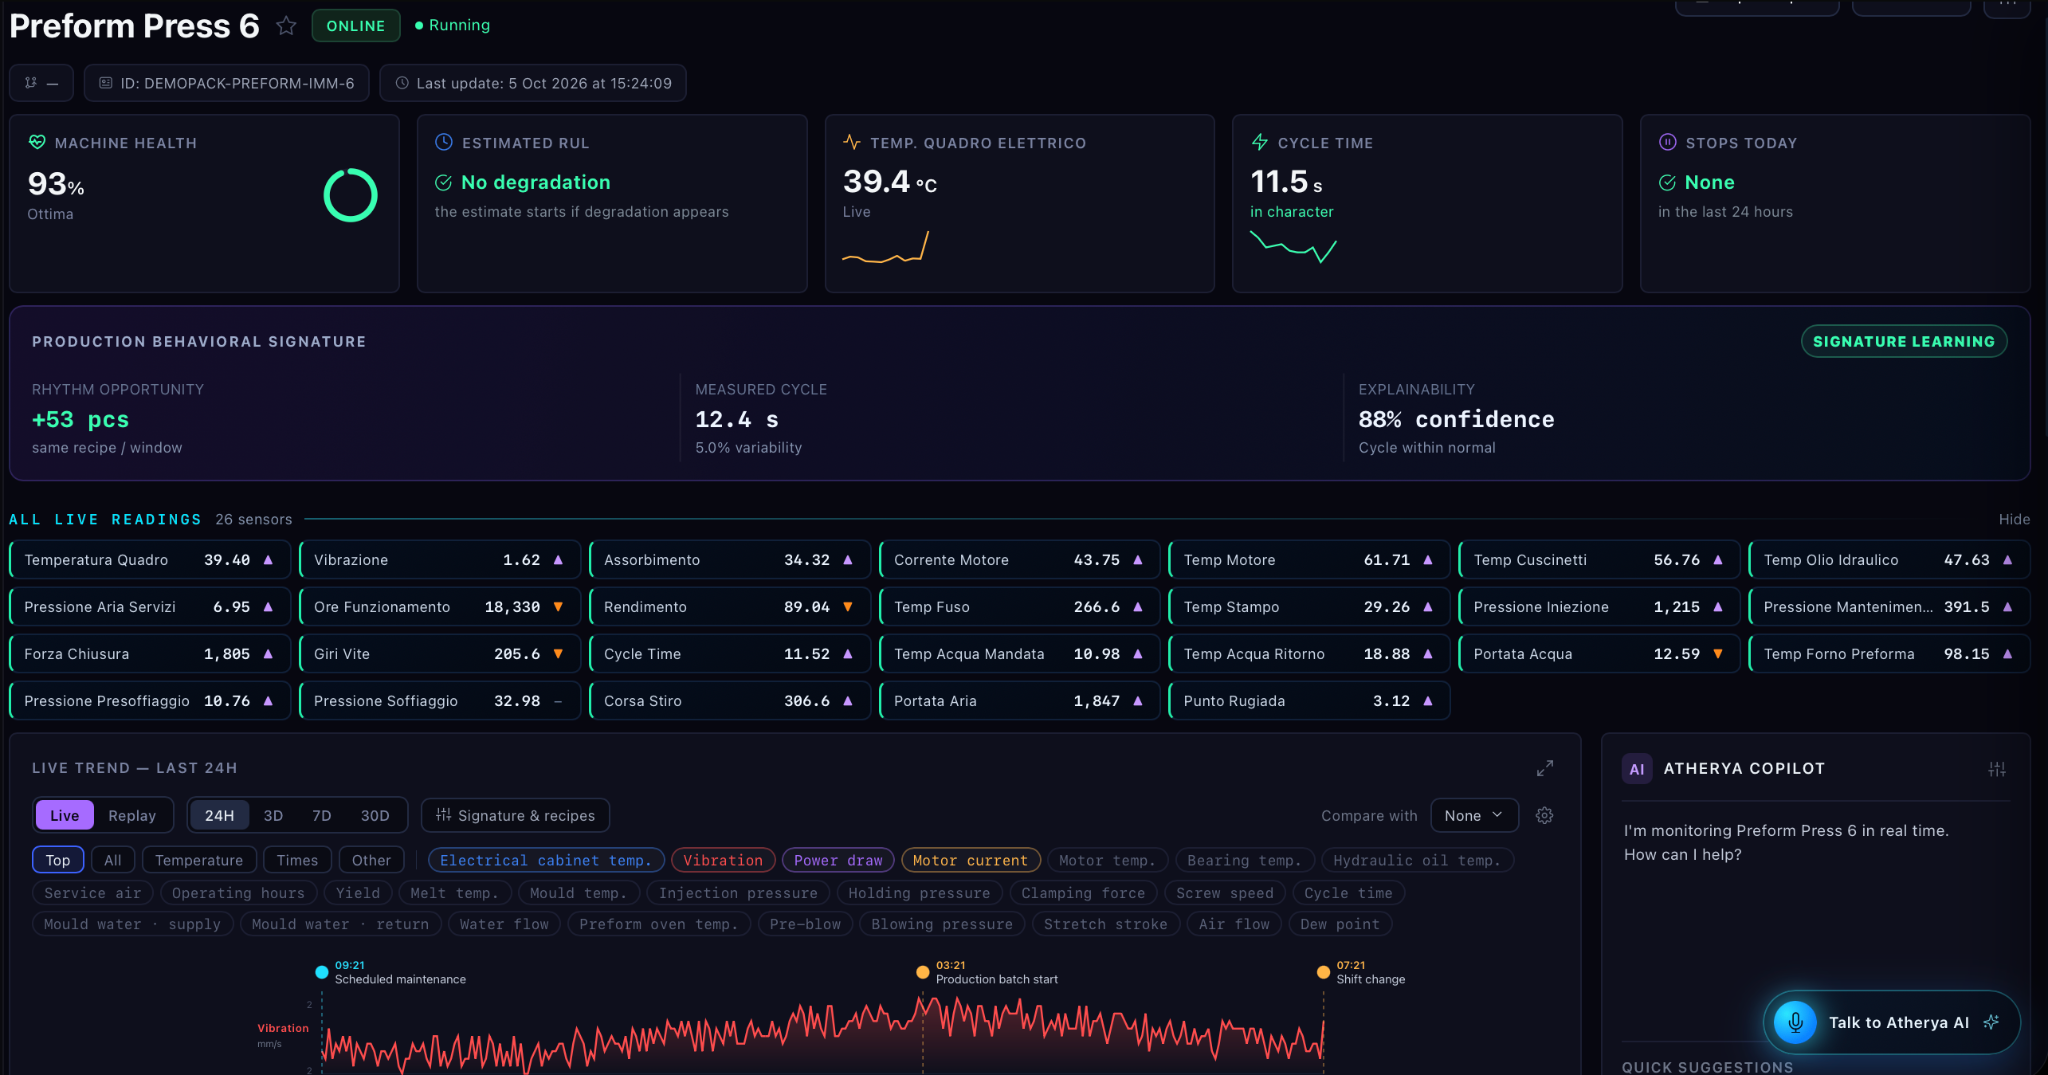Open the Compare with None dropdown
Viewport: 2048px width, 1075px height.
click(x=1474, y=815)
